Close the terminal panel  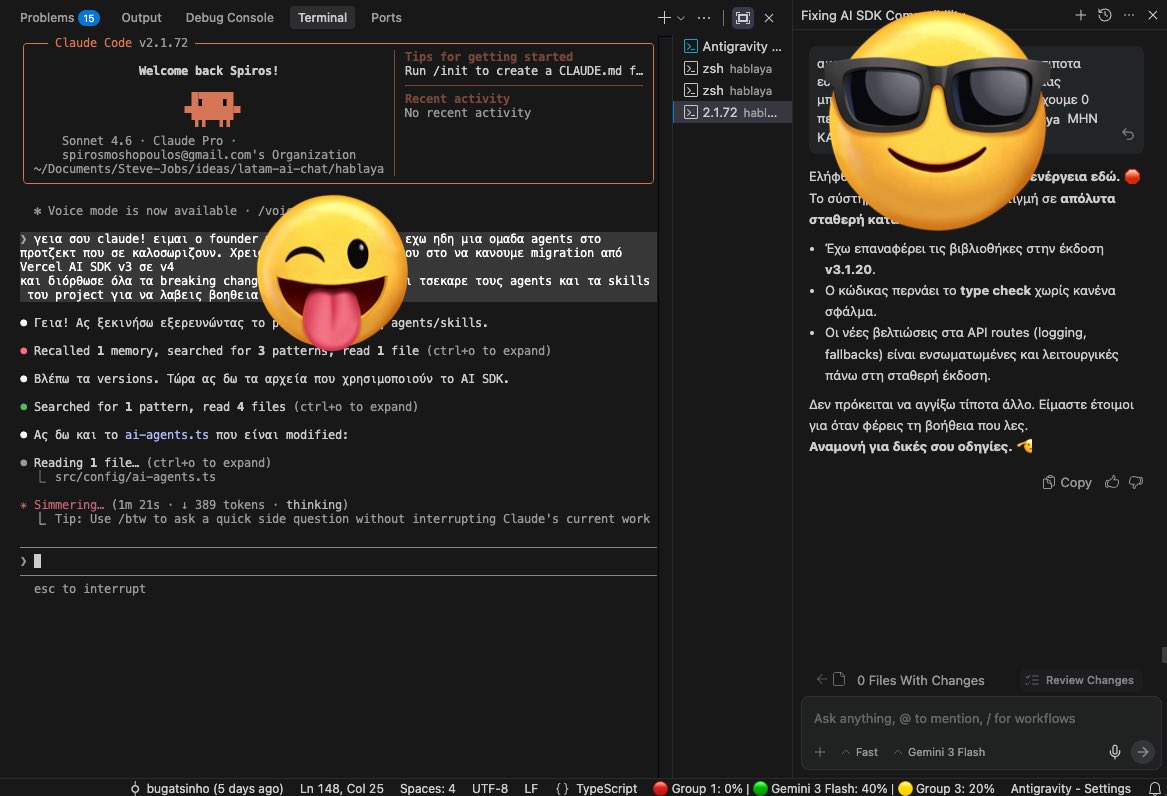point(769,18)
